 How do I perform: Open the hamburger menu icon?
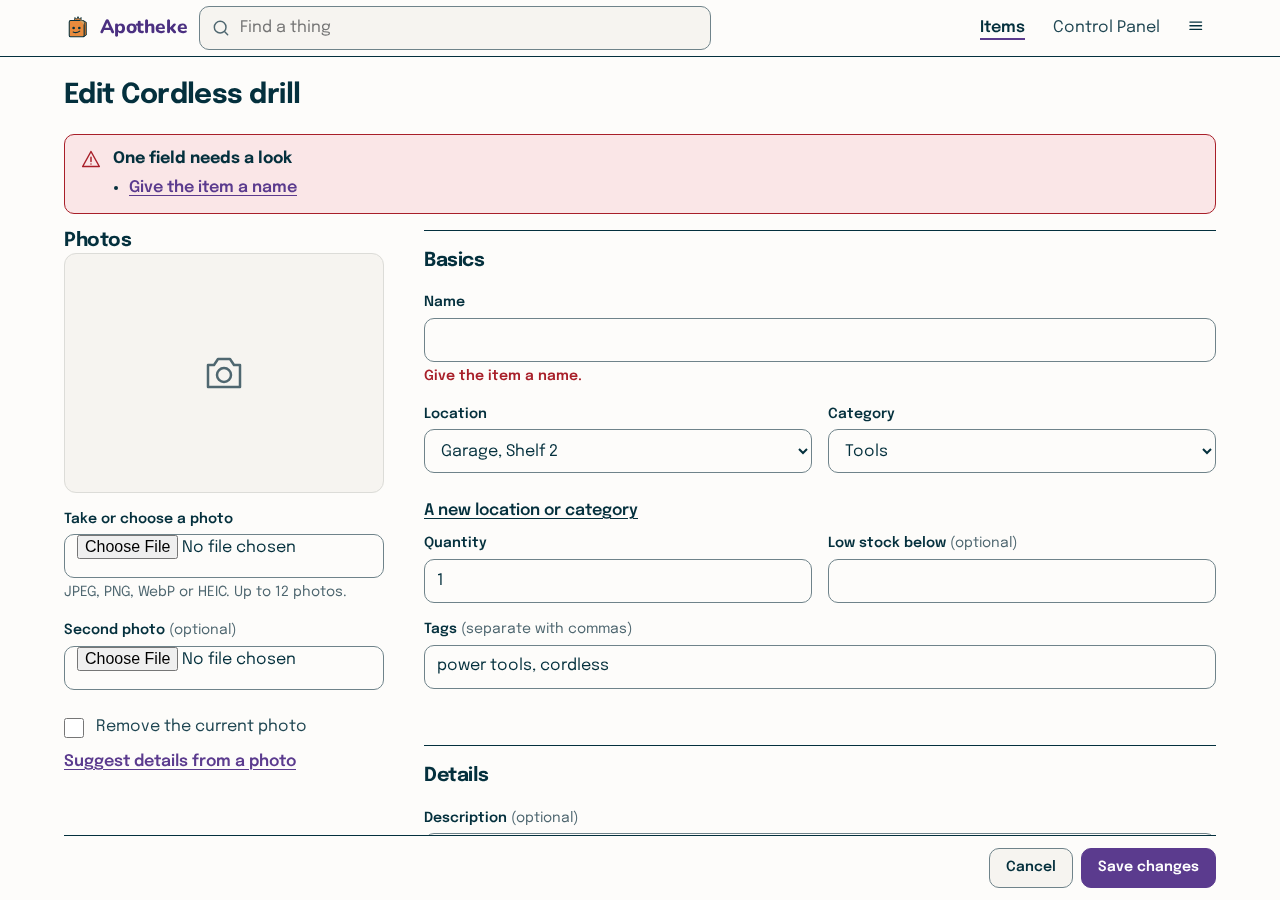[x=1195, y=26]
